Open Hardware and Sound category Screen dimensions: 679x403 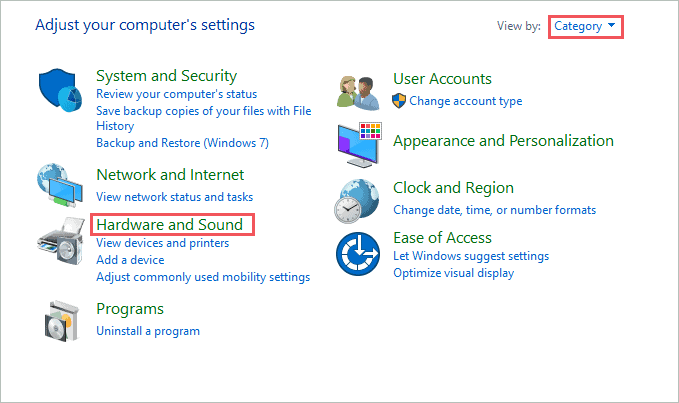tap(170, 225)
